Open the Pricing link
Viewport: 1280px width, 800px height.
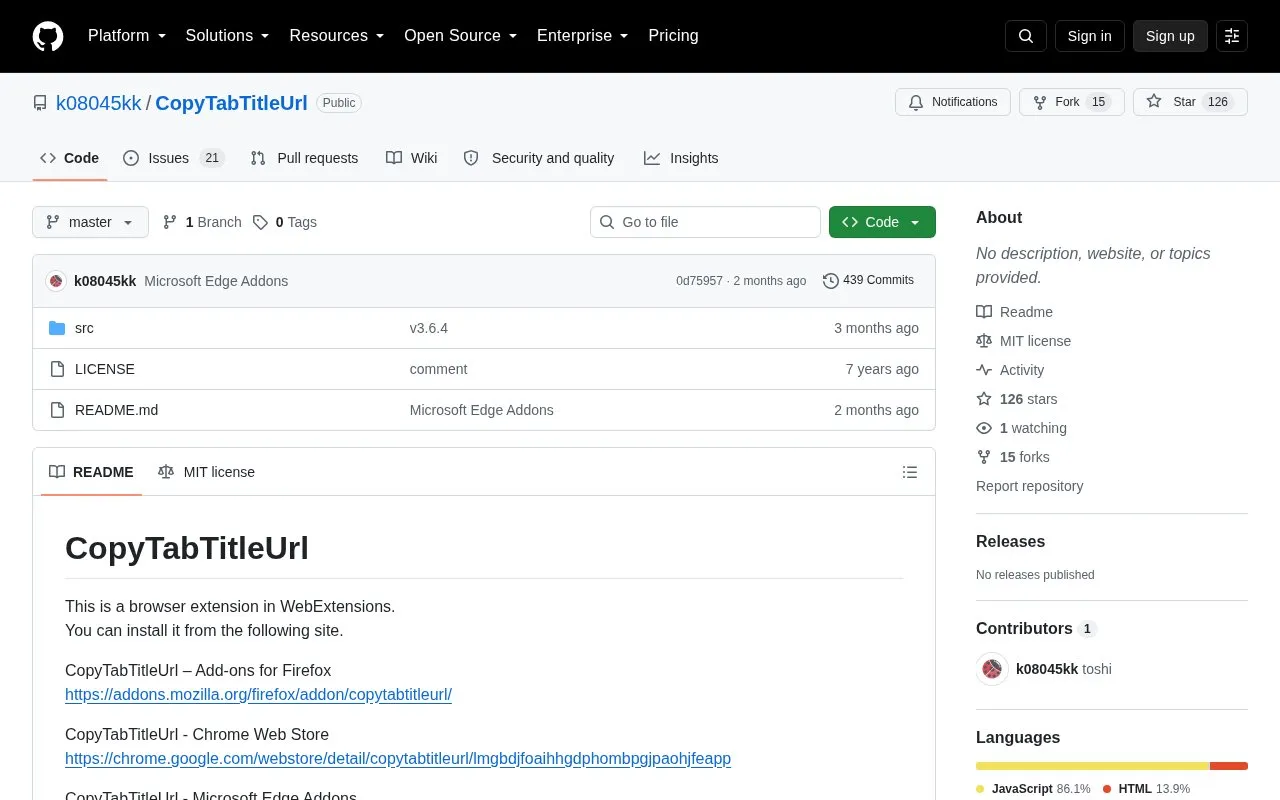coord(673,36)
